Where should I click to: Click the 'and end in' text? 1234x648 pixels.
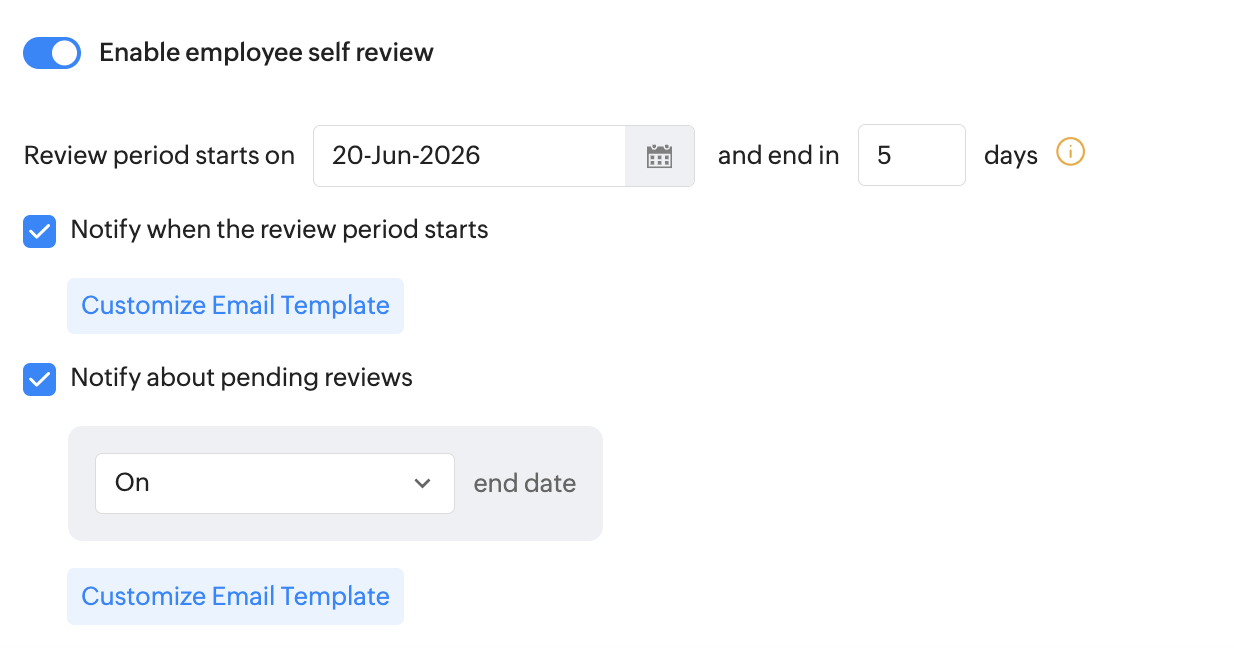[778, 156]
